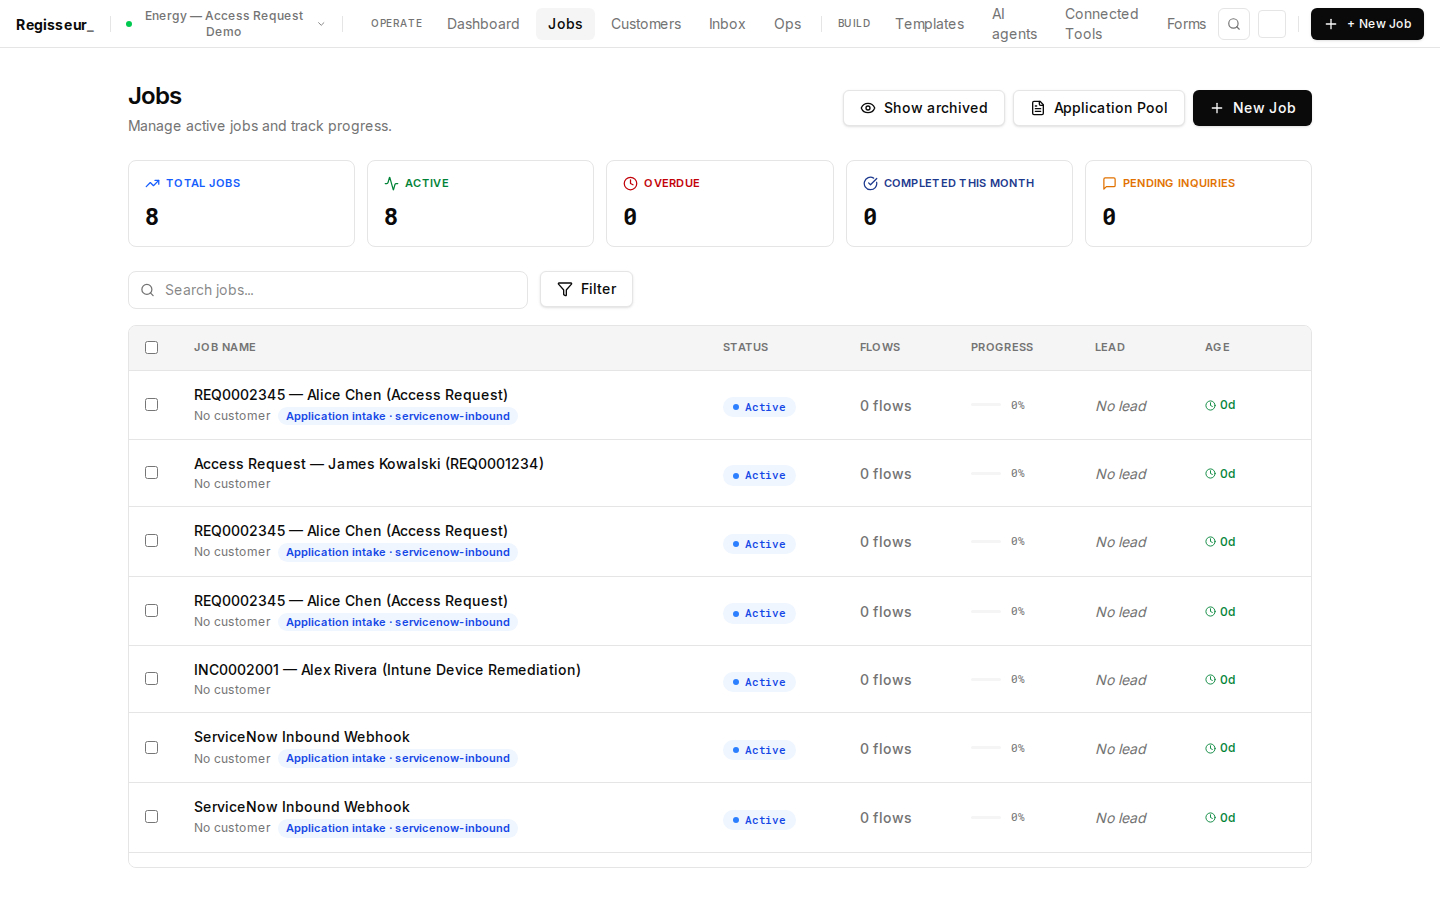Open the Dashboard nav item

(483, 24)
